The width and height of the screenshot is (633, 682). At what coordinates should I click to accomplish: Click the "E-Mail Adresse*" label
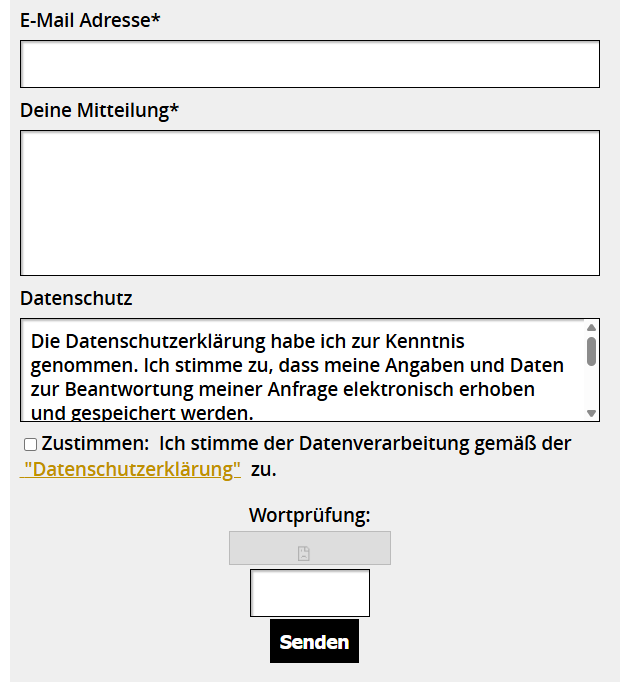click(x=90, y=20)
